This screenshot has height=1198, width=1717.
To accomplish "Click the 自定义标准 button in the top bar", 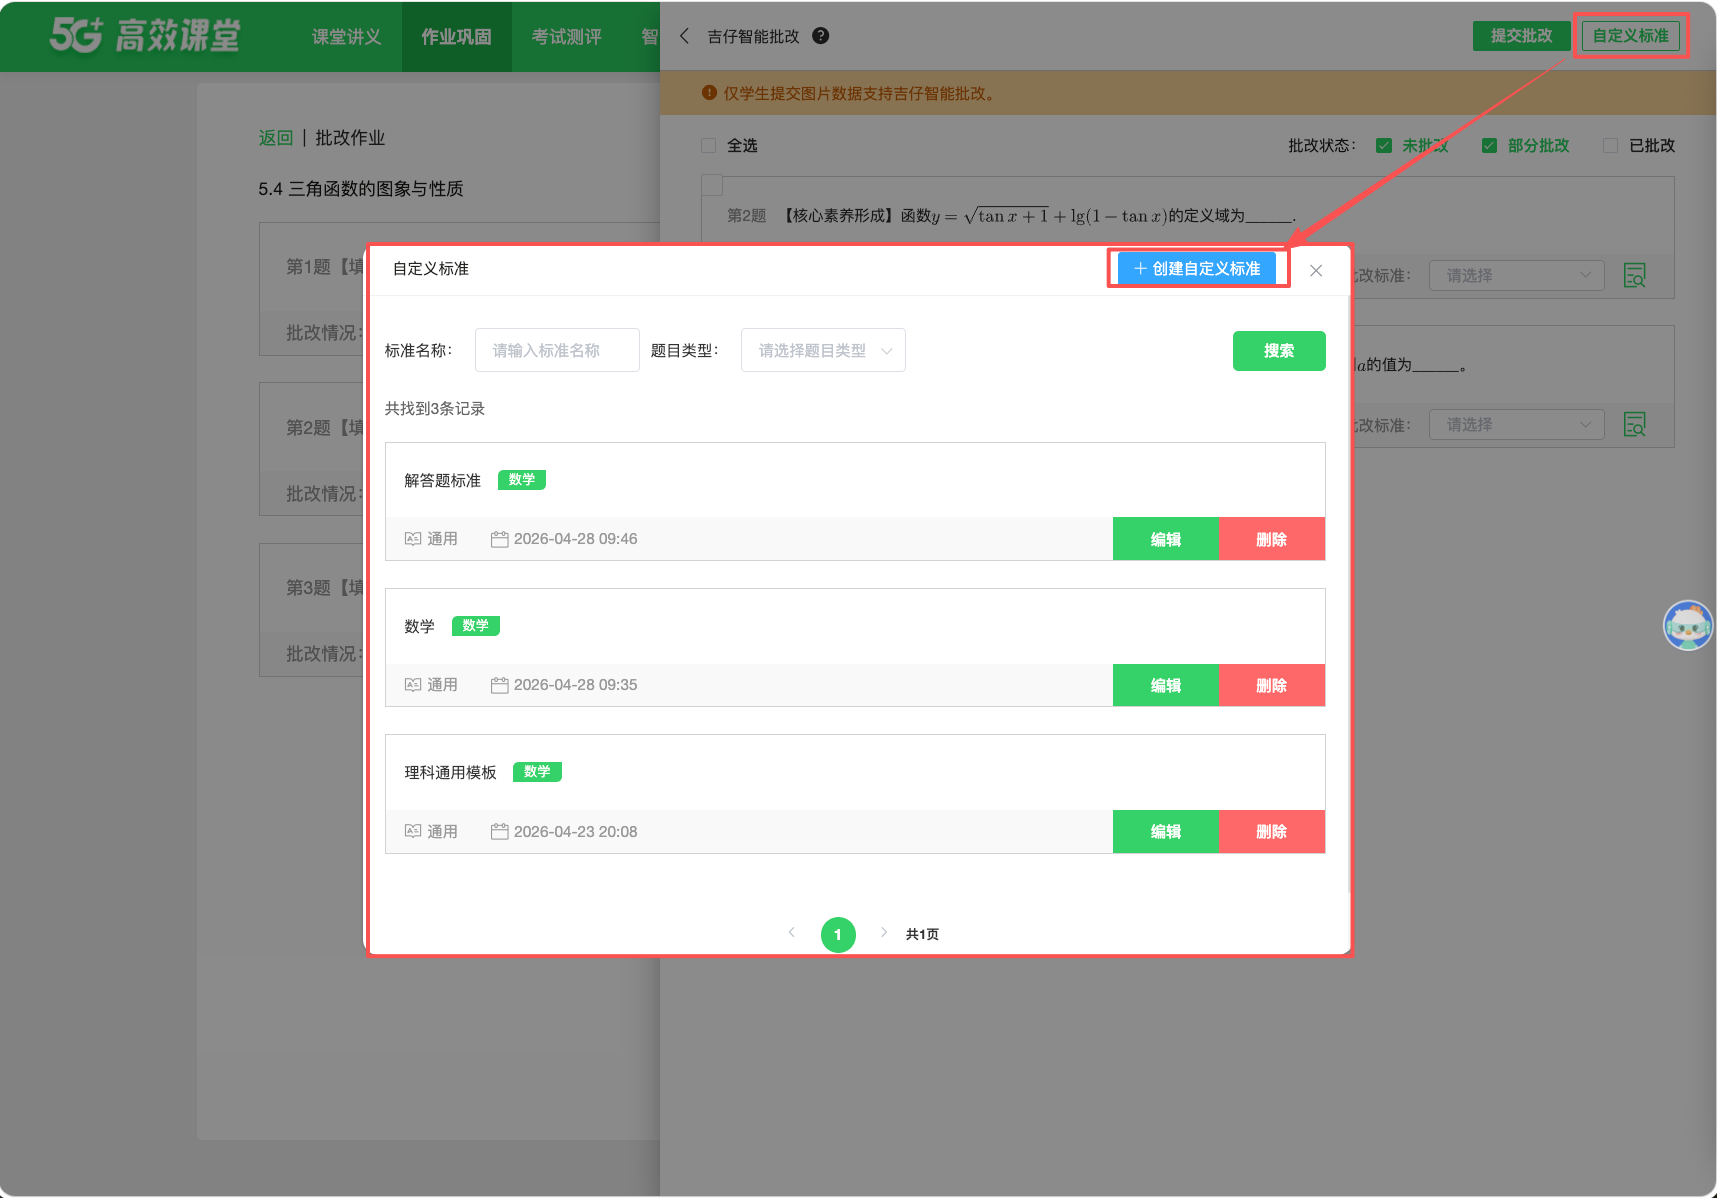I will tap(1630, 36).
